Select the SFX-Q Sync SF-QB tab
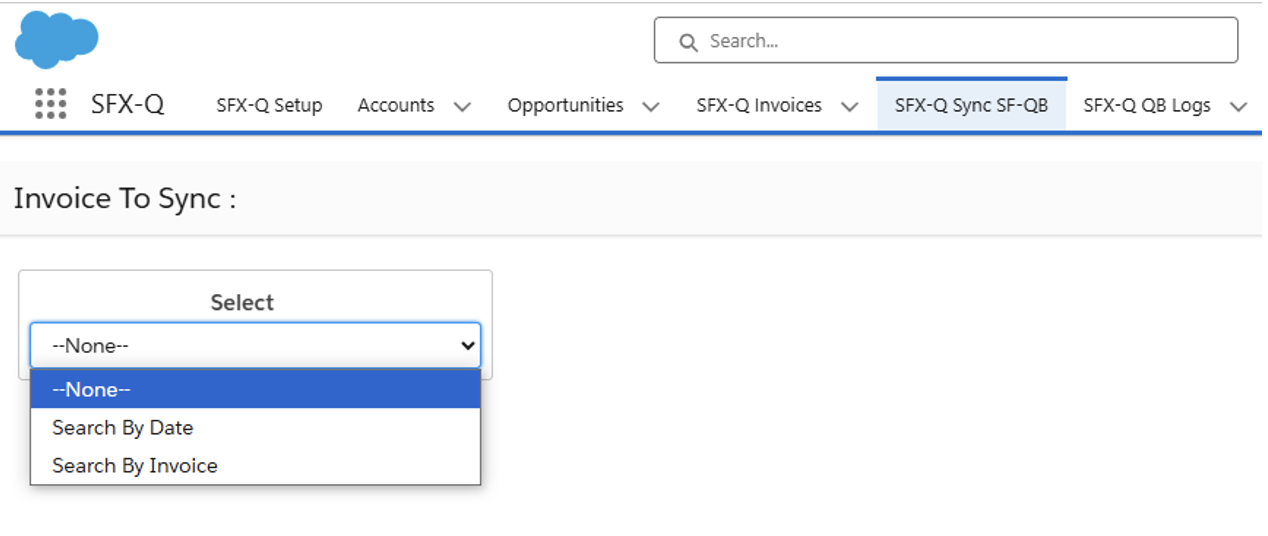 click(971, 105)
